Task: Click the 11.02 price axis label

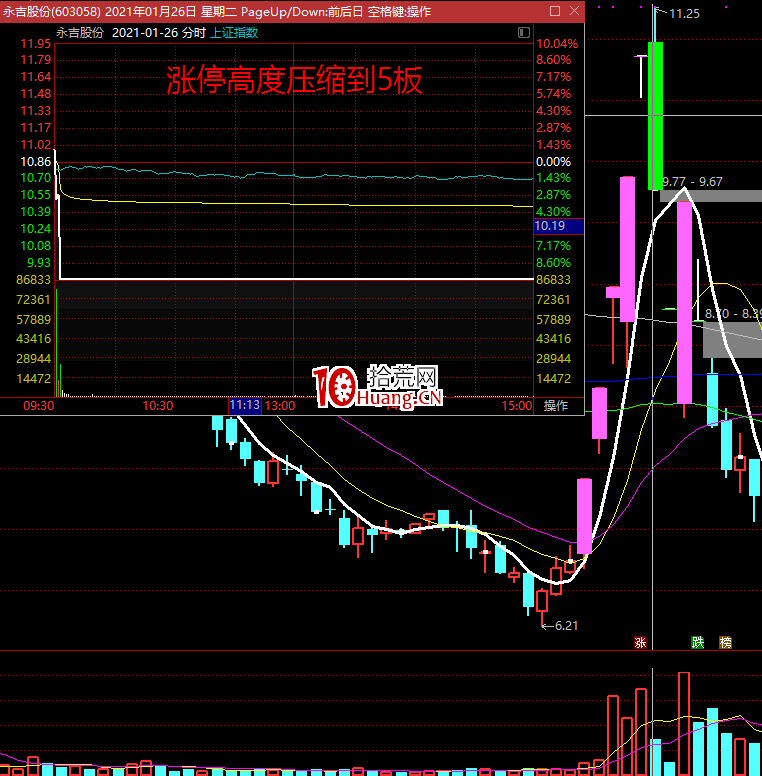Action: tap(36, 145)
